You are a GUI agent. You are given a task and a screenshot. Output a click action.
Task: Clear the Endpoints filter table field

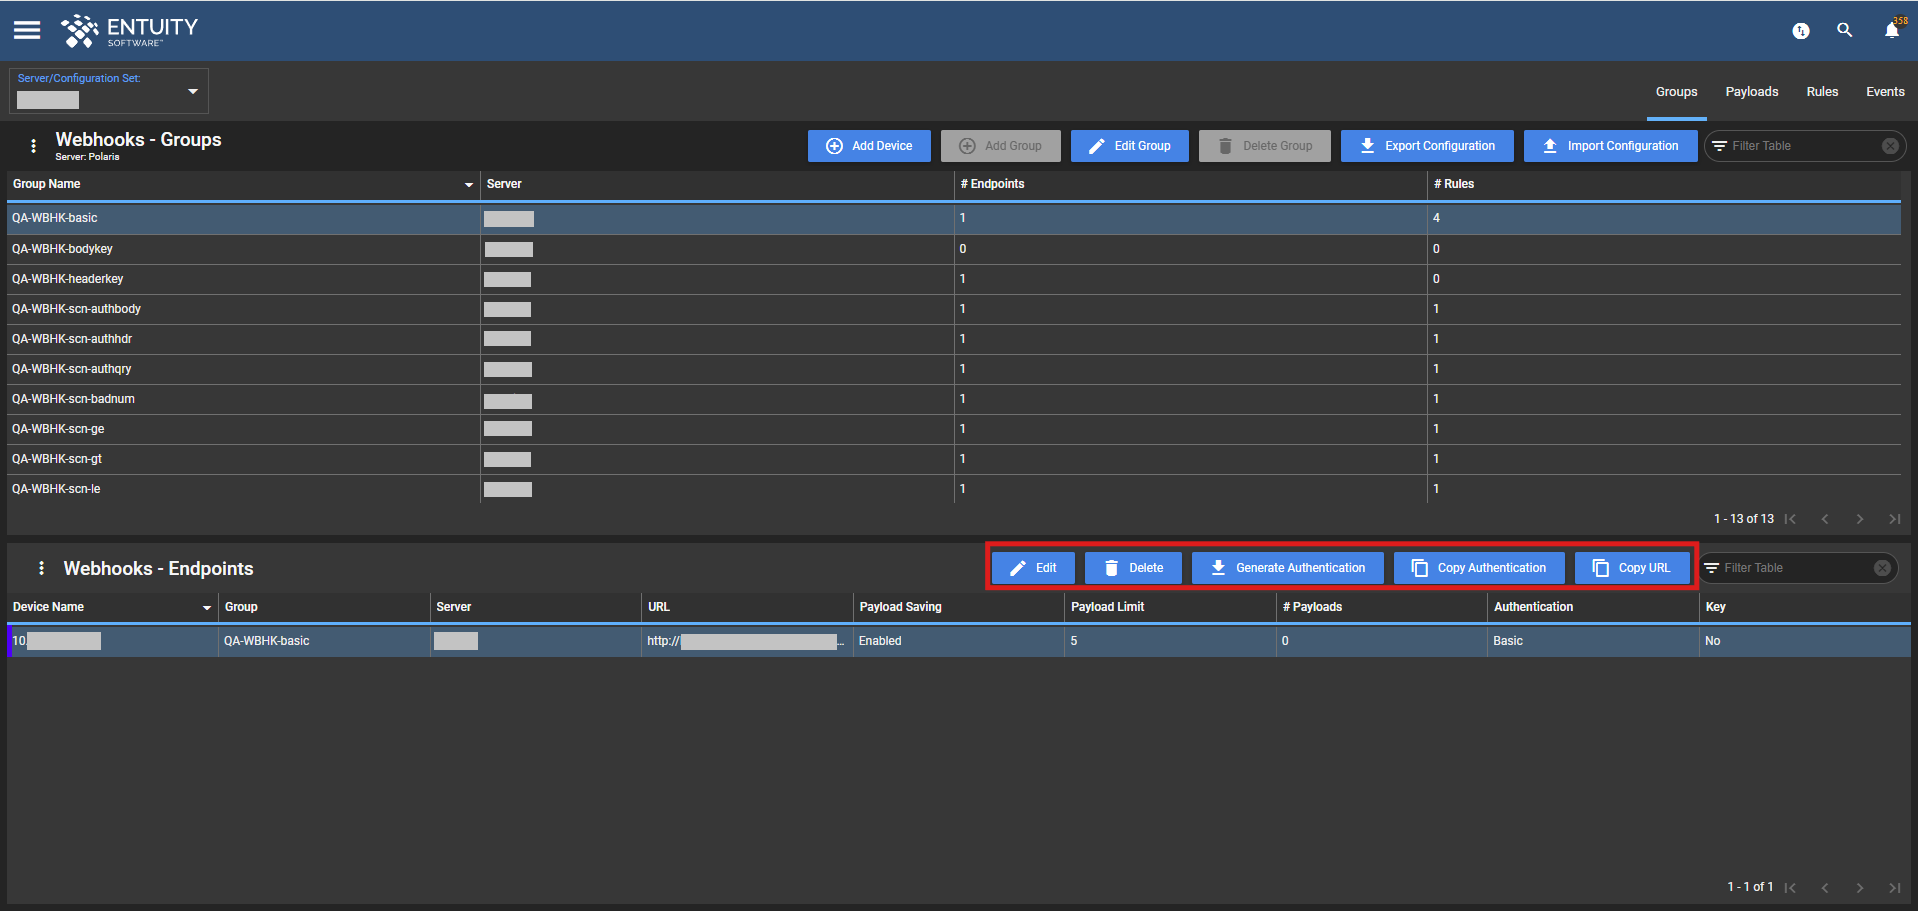click(1882, 568)
